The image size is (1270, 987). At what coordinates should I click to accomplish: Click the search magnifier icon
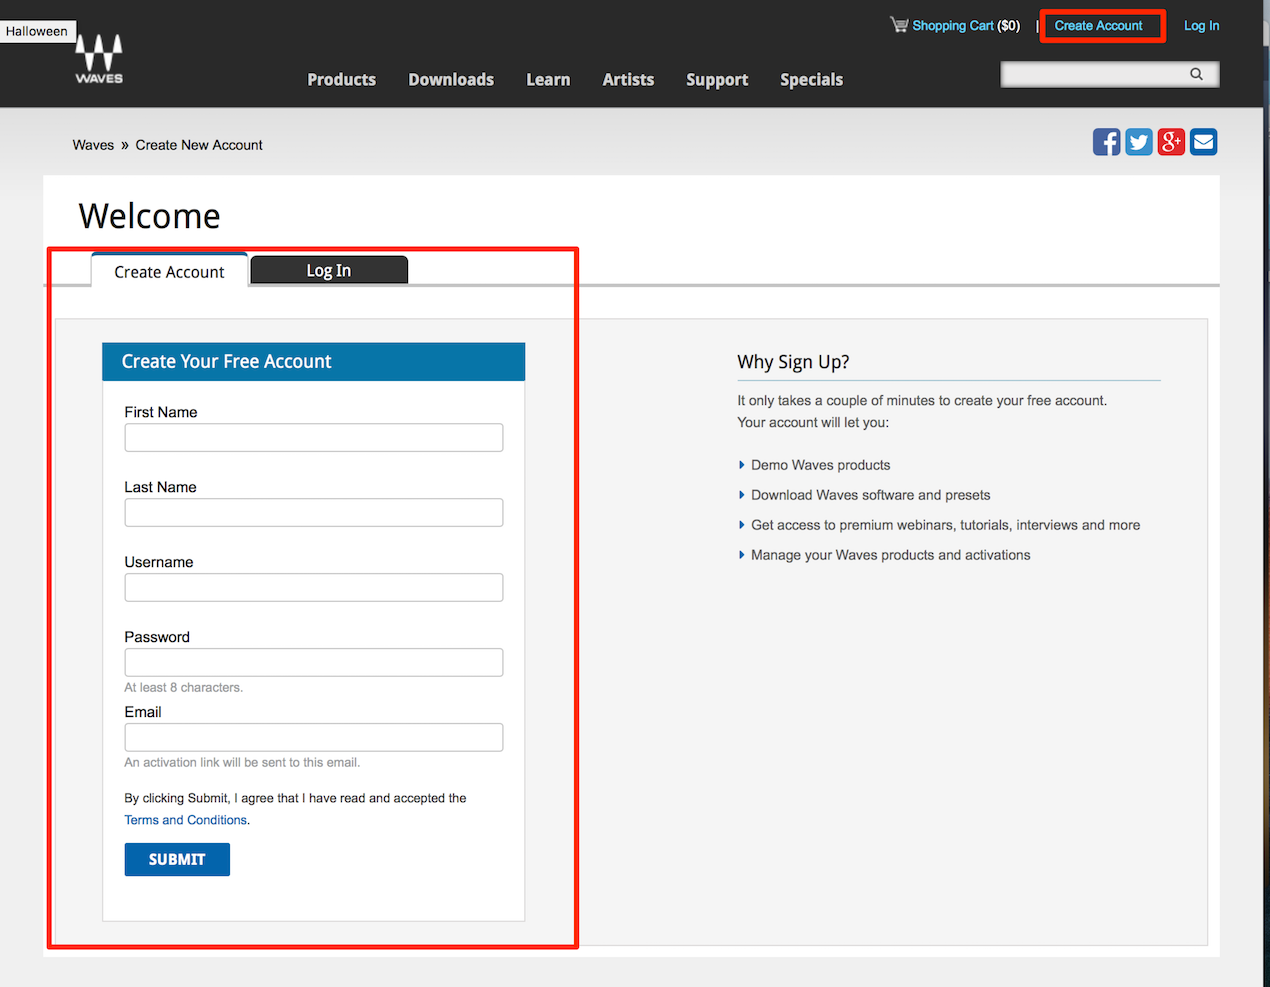pos(1196,74)
